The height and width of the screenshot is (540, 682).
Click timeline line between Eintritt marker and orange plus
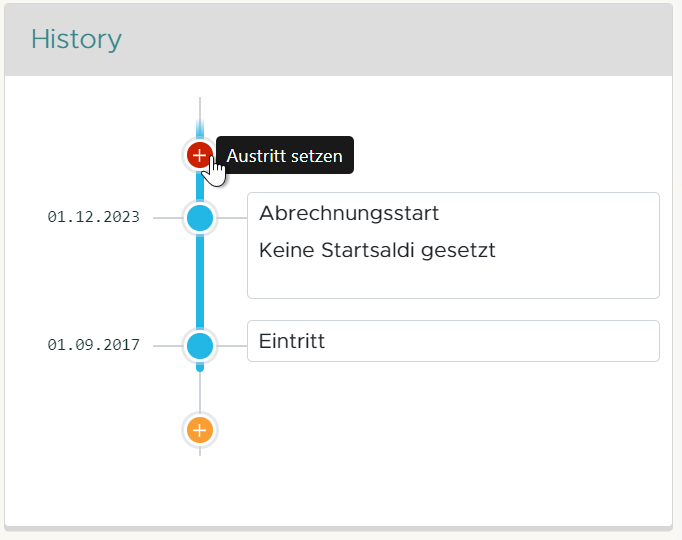200,392
